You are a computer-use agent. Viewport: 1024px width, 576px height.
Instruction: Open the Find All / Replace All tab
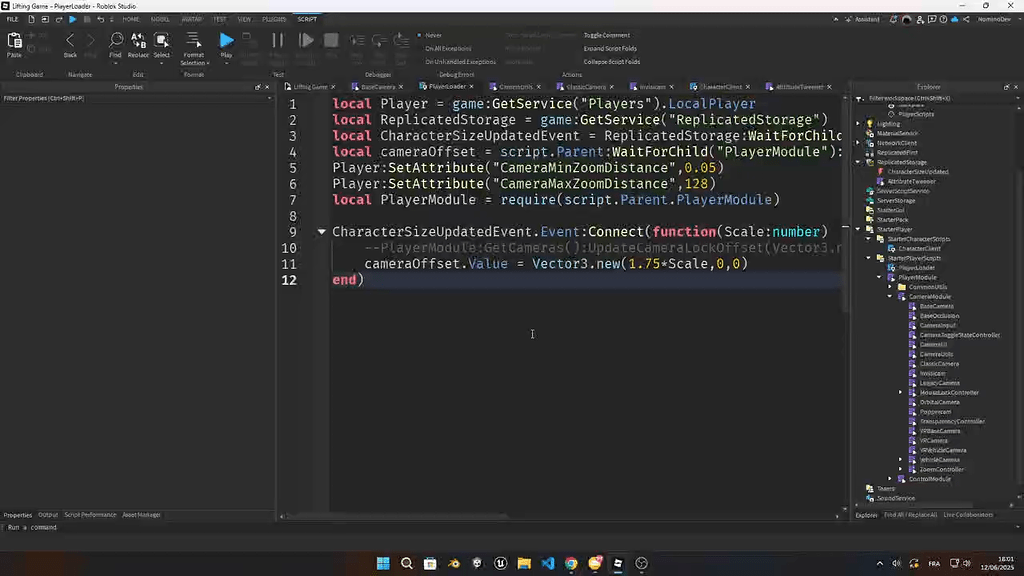[x=910, y=515]
